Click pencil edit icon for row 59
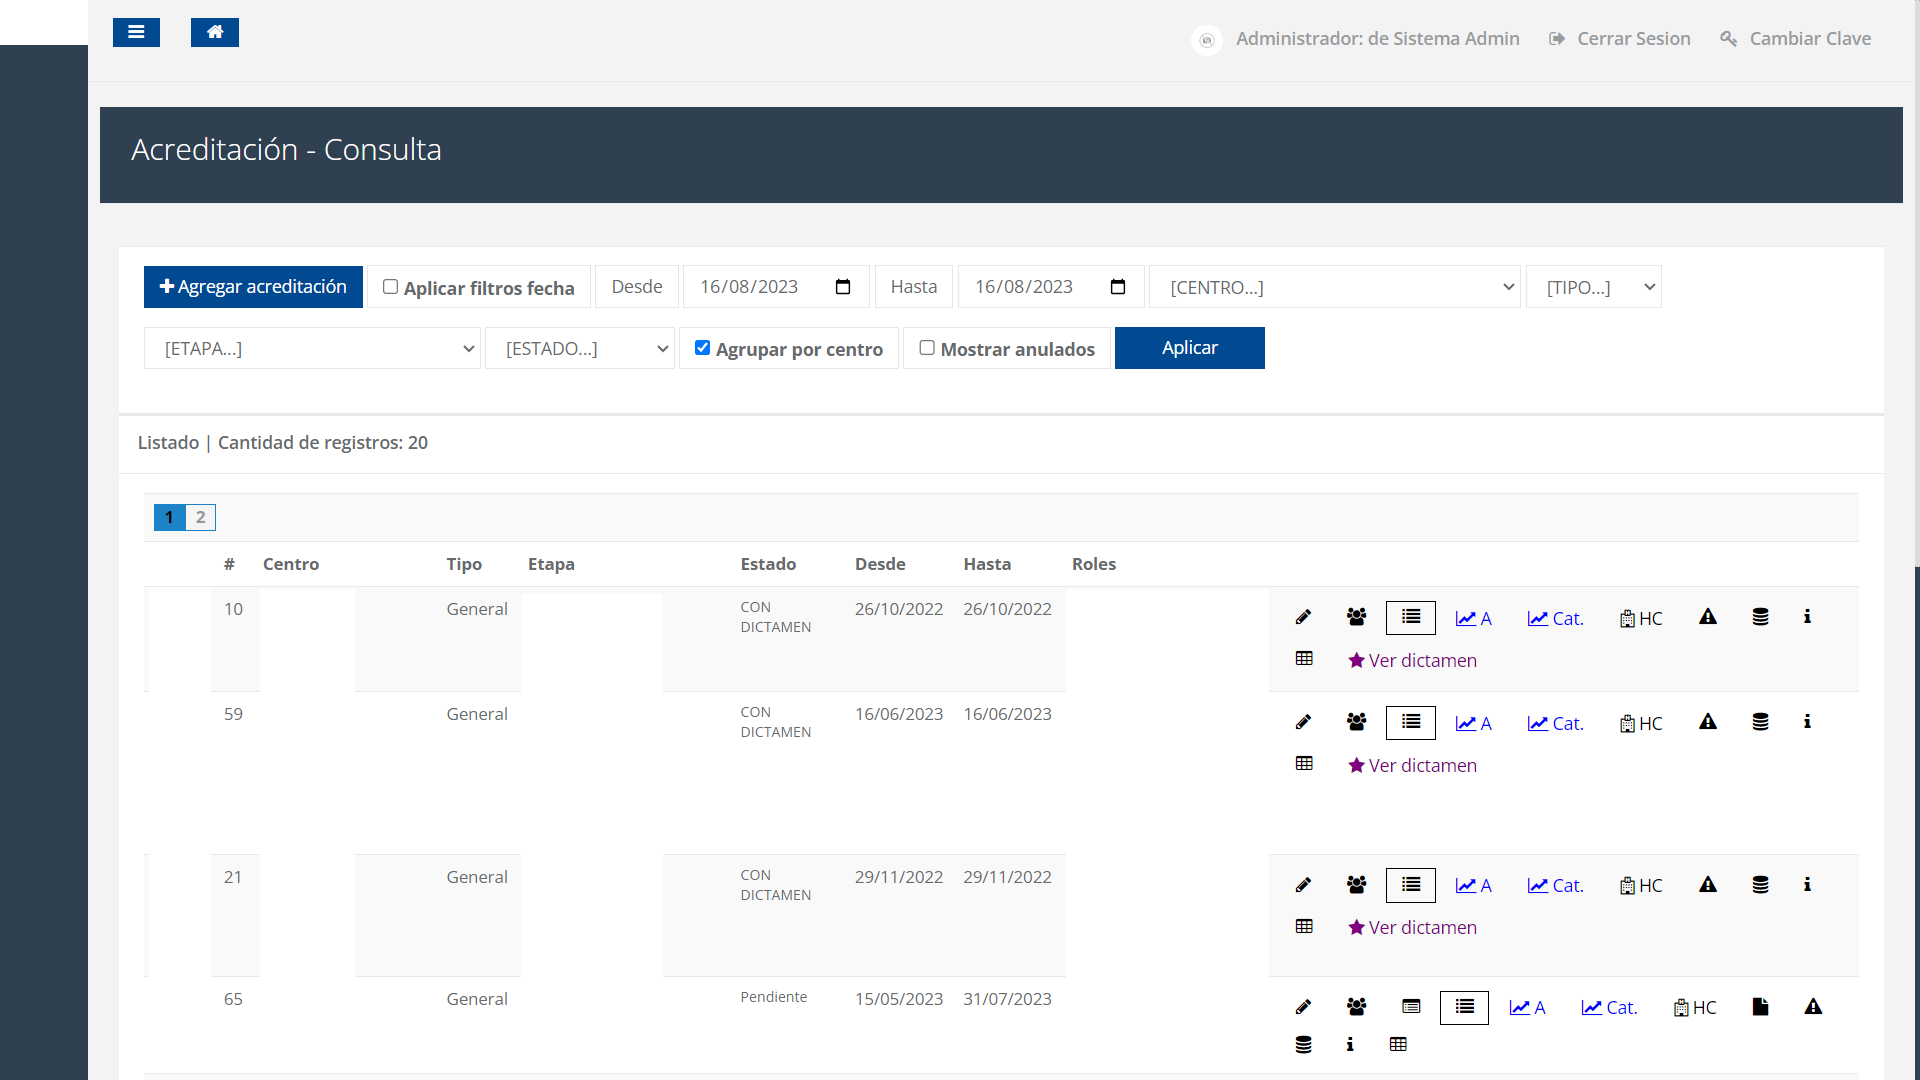 point(1303,722)
